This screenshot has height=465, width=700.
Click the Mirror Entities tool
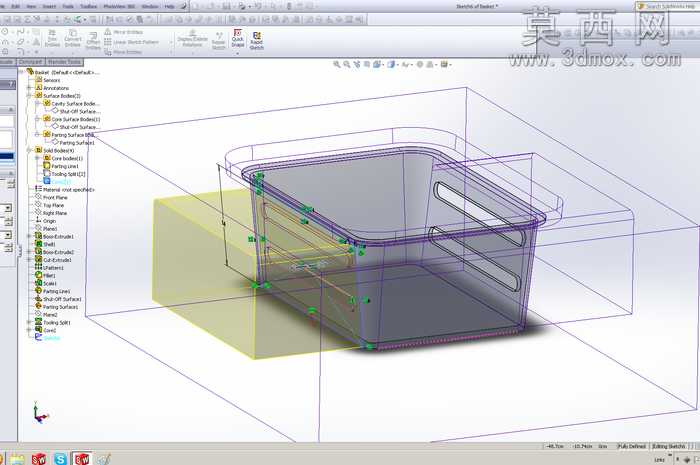pos(124,32)
